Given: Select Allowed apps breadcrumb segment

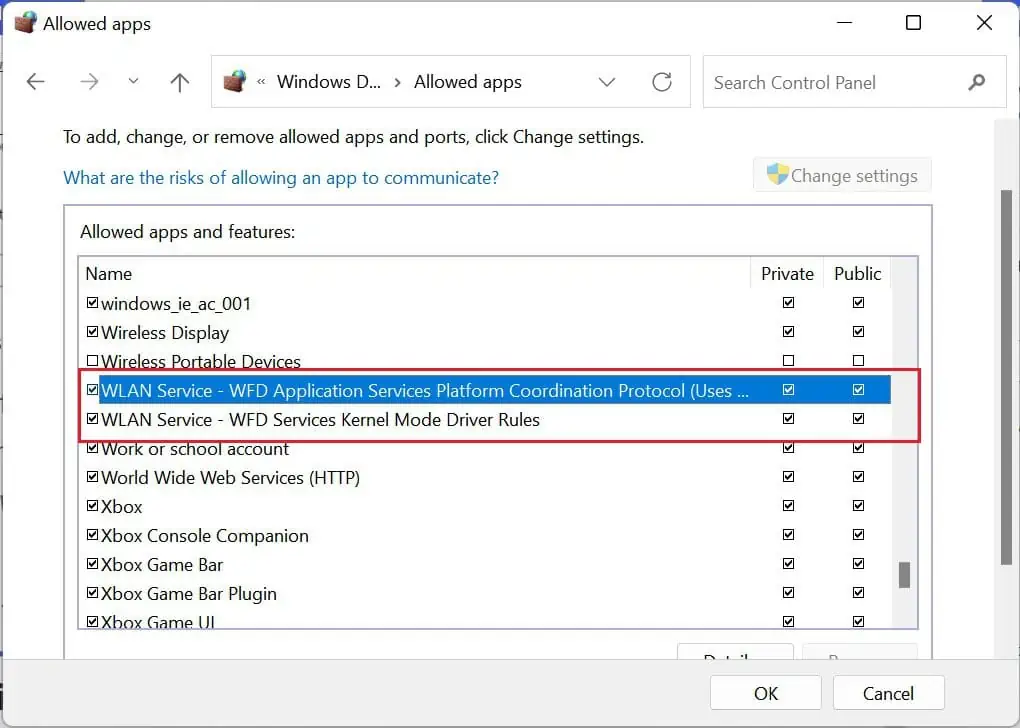Looking at the screenshot, I should (468, 82).
